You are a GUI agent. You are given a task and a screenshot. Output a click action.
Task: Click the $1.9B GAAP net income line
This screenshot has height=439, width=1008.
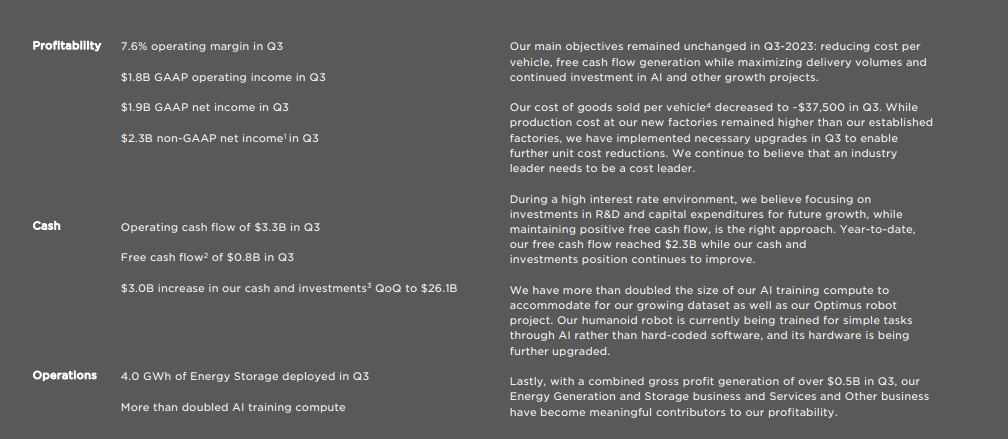point(204,107)
